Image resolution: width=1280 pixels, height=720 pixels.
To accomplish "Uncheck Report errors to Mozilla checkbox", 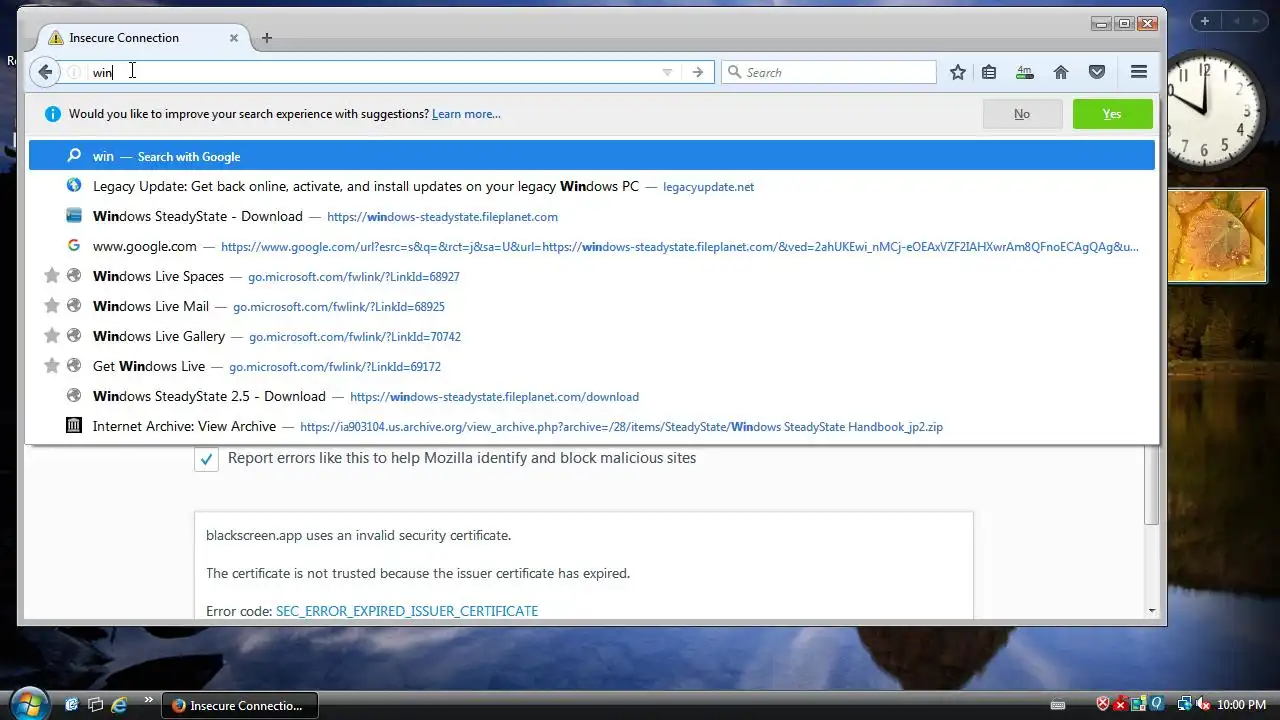I will coord(206,459).
